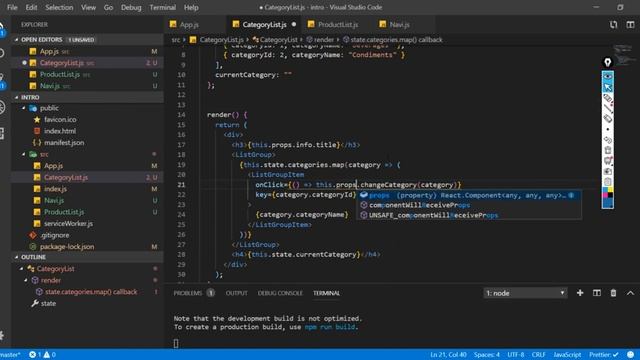Collapse CategoryList in the outline
Image resolution: width=640 pixels, height=360 pixels.
click(21, 269)
